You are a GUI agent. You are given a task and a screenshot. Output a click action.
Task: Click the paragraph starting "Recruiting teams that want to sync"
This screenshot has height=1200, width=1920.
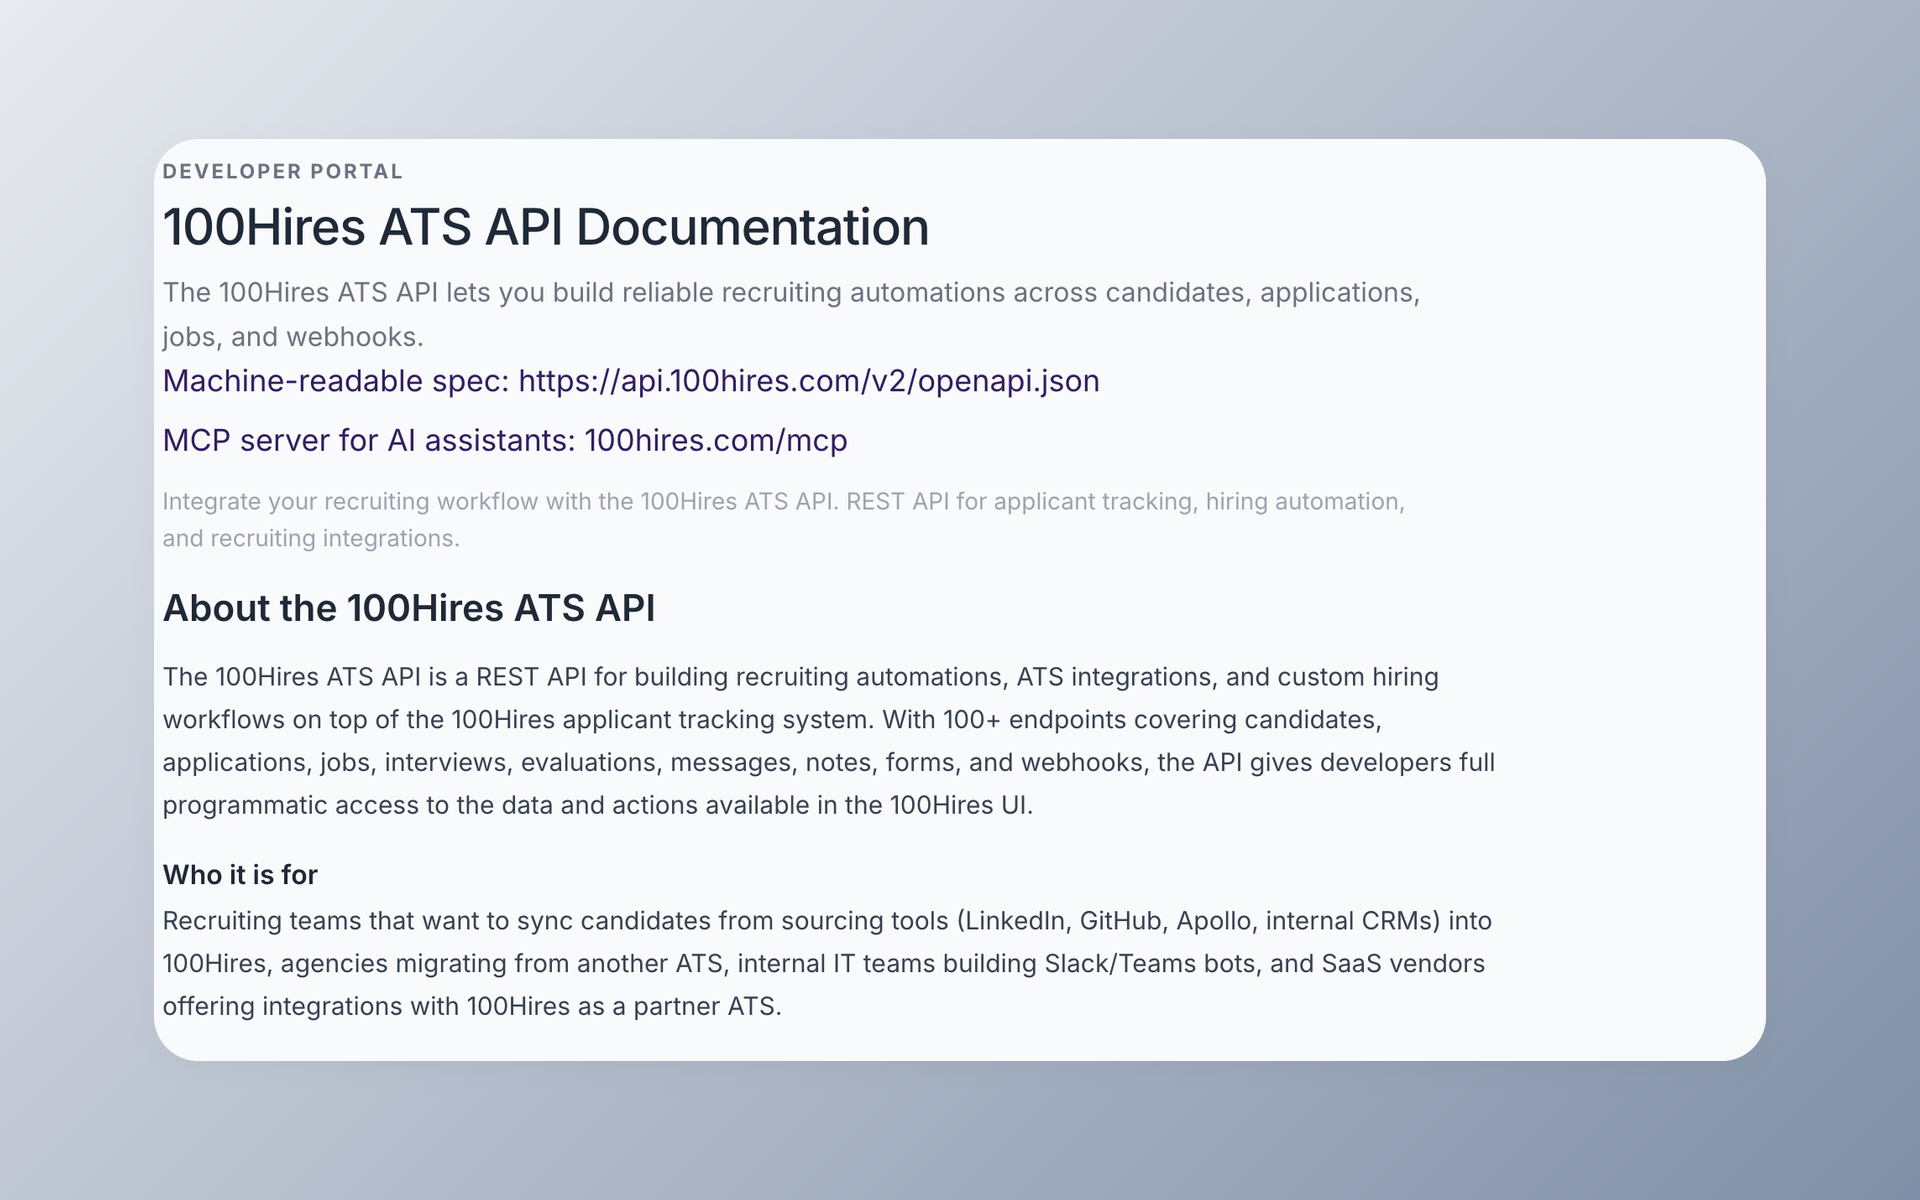point(827,963)
